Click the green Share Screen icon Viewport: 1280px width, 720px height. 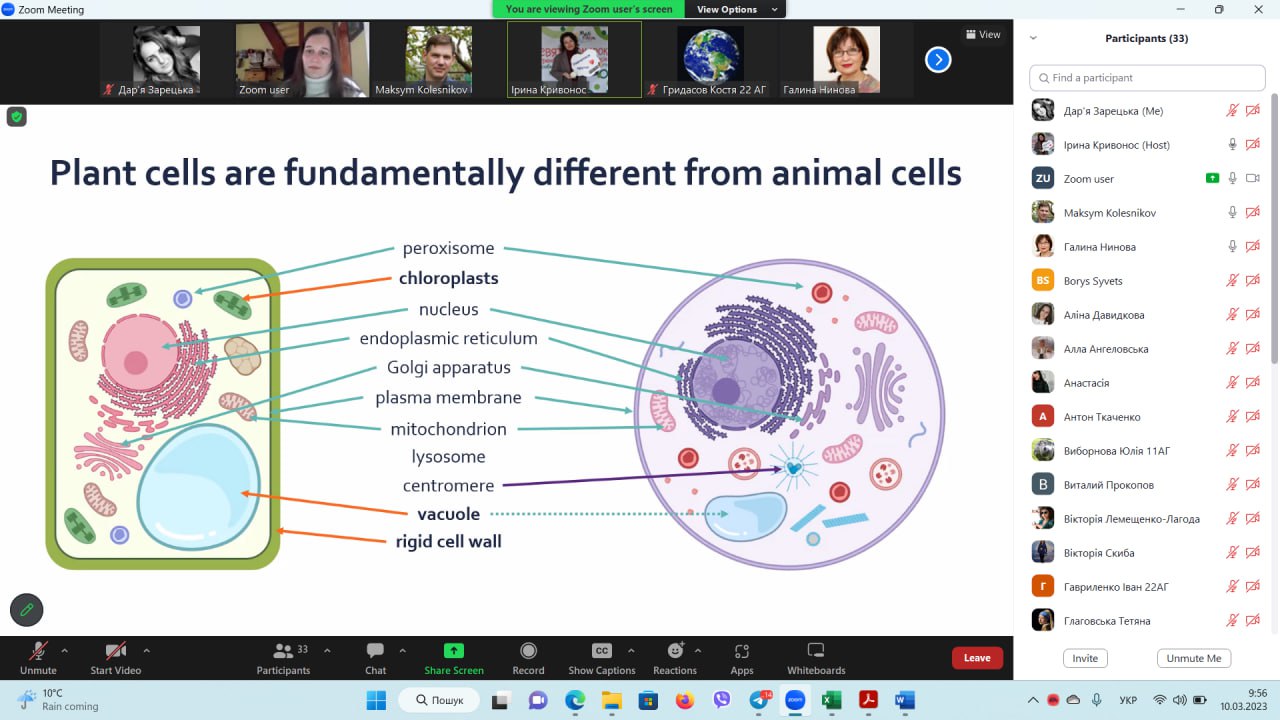pyautogui.click(x=453, y=651)
